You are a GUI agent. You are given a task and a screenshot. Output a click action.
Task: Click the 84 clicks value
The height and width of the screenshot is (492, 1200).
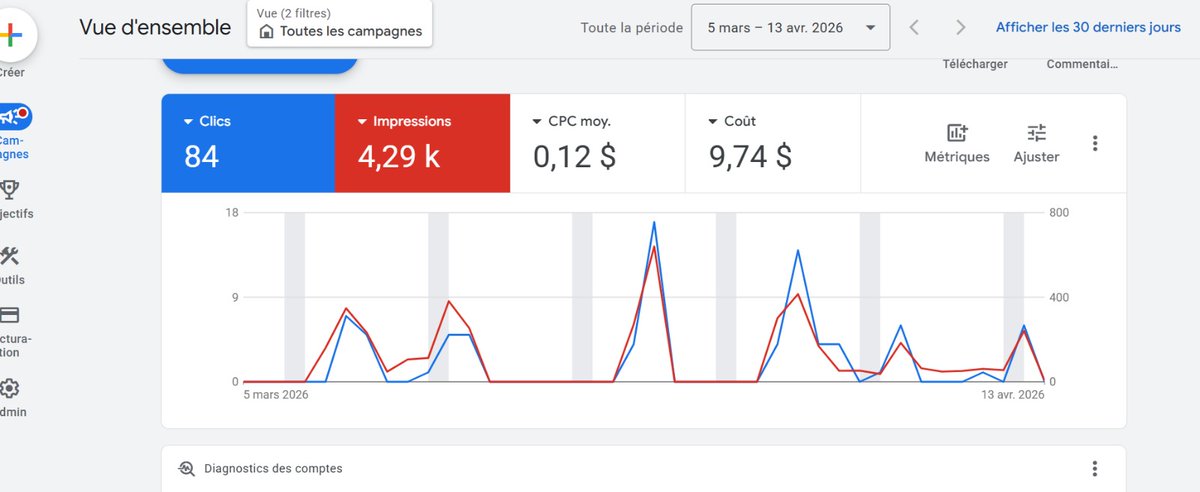tap(201, 156)
